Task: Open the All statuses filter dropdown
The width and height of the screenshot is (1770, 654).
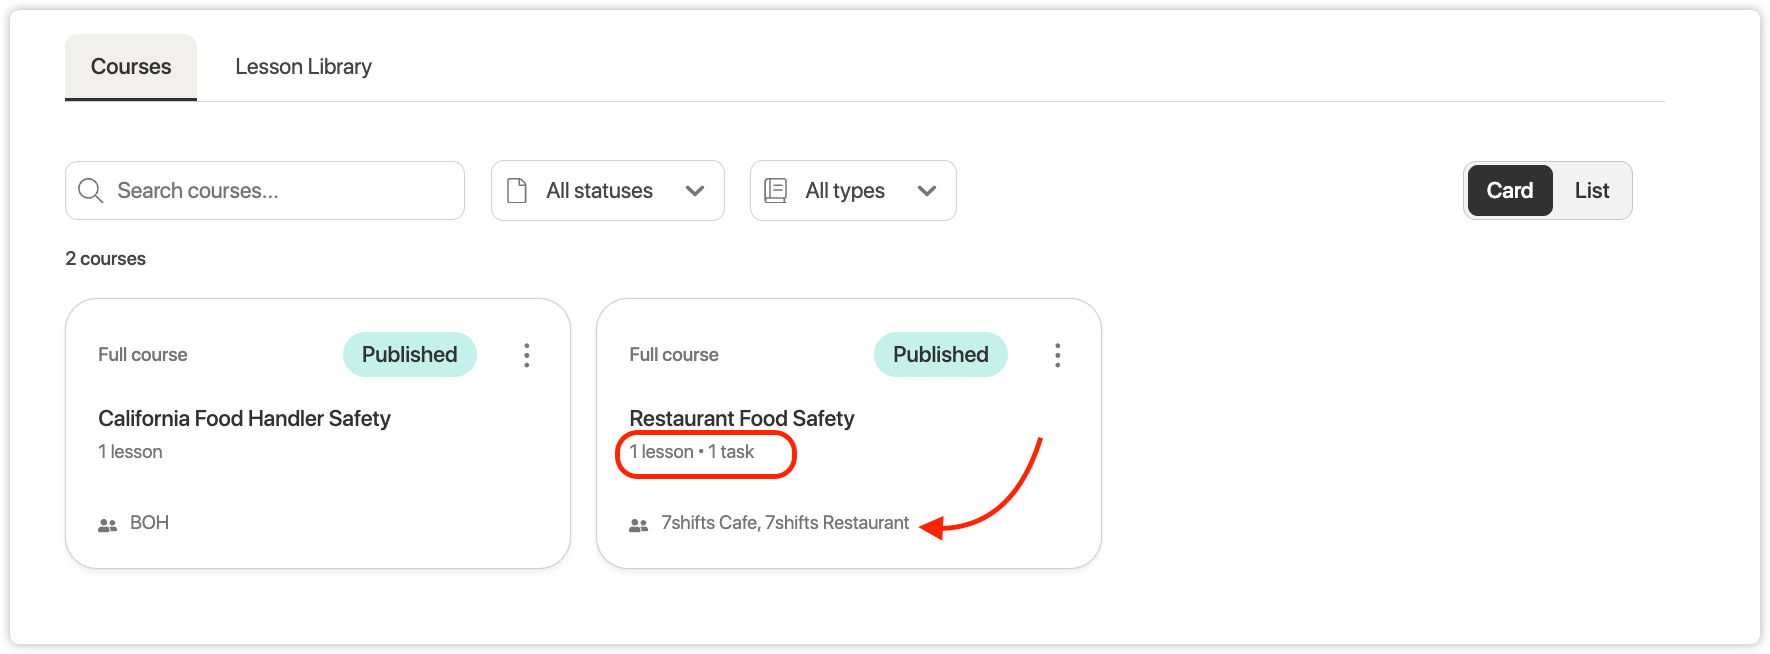Action: click(608, 190)
